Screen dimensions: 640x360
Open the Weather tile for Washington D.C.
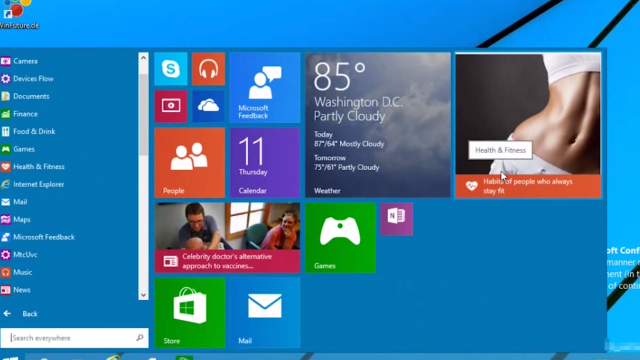[x=378, y=125]
